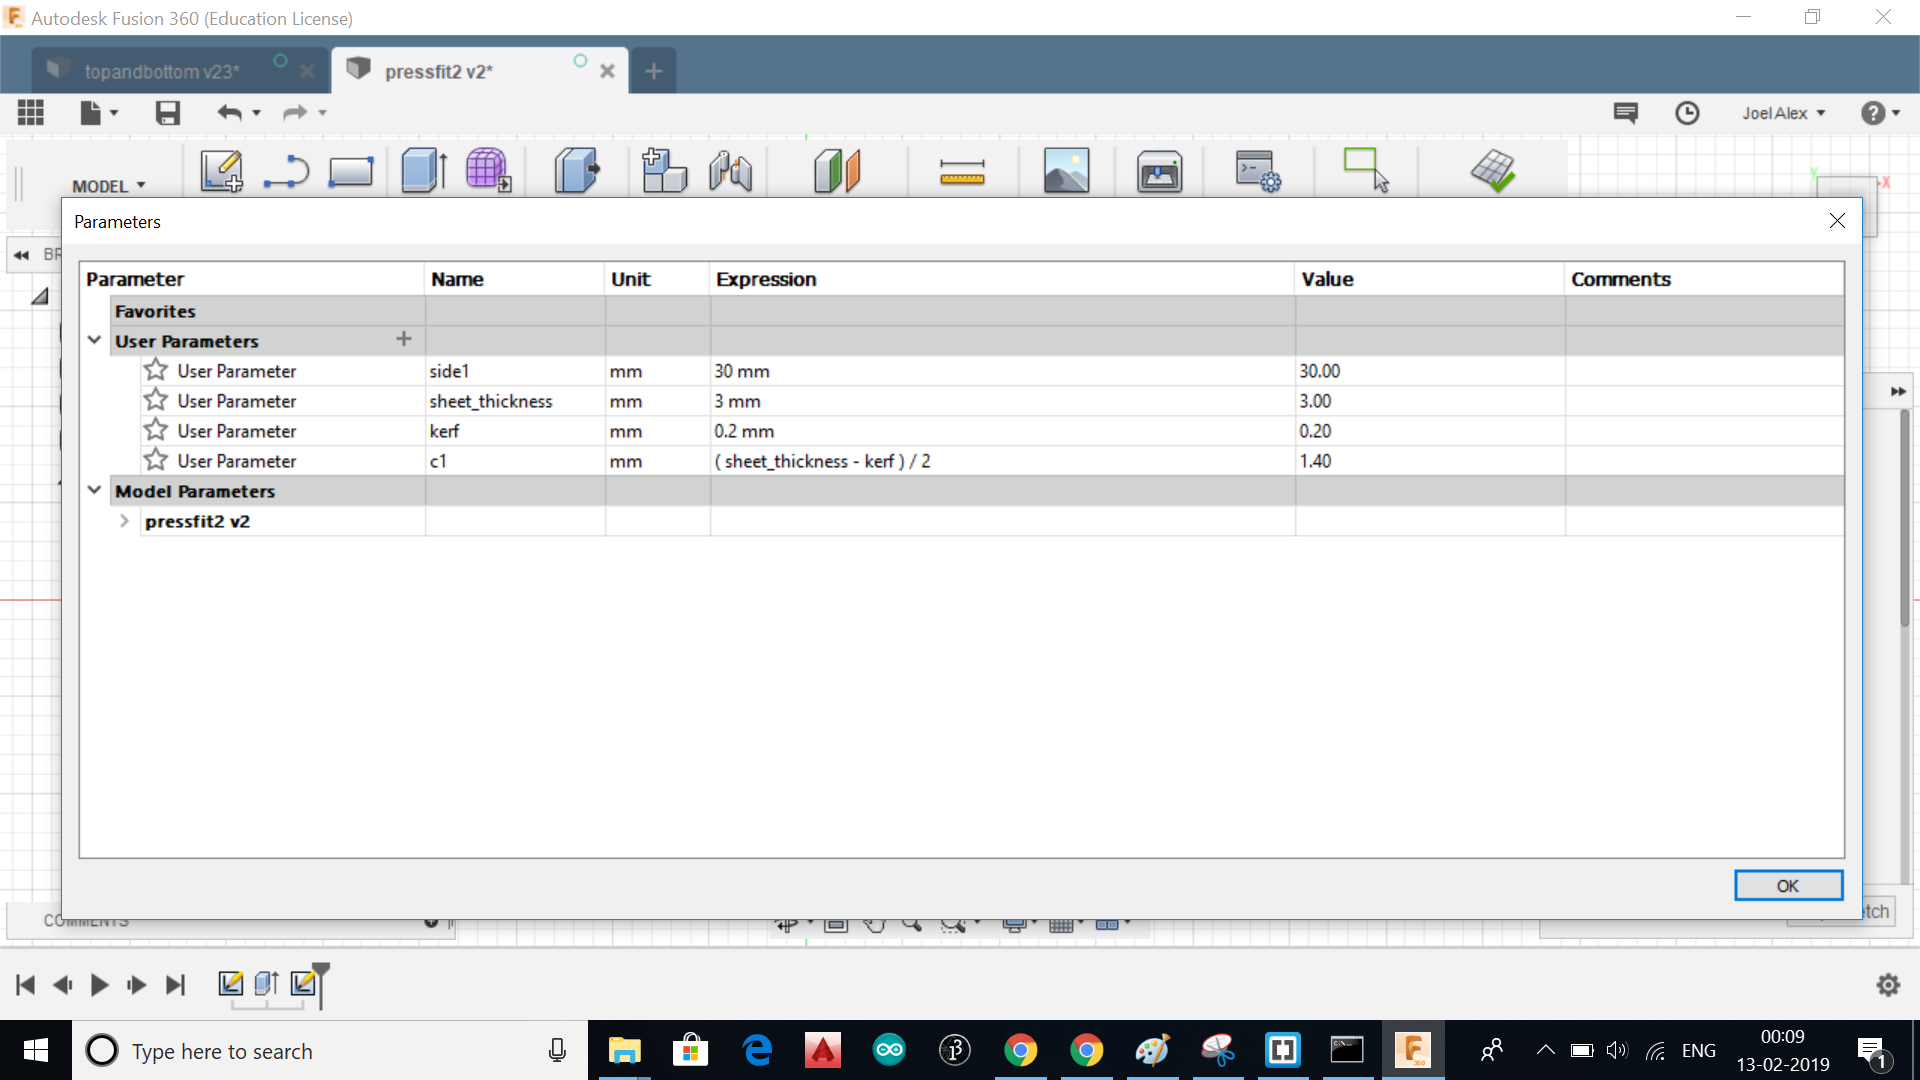Click the Add user parameter plus icon
Image resolution: width=1920 pixels, height=1080 pixels.
404,340
